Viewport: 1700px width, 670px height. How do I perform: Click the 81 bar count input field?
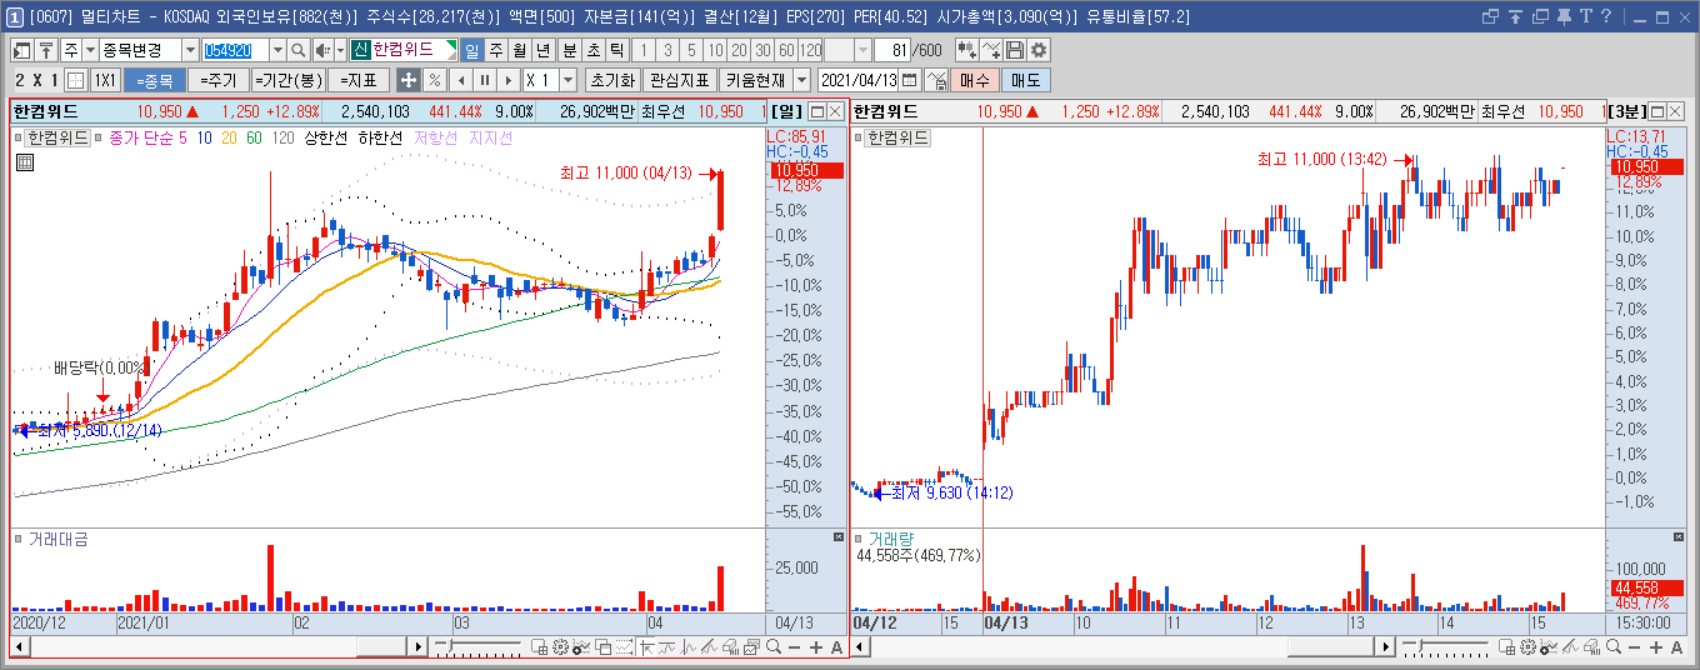pos(892,50)
